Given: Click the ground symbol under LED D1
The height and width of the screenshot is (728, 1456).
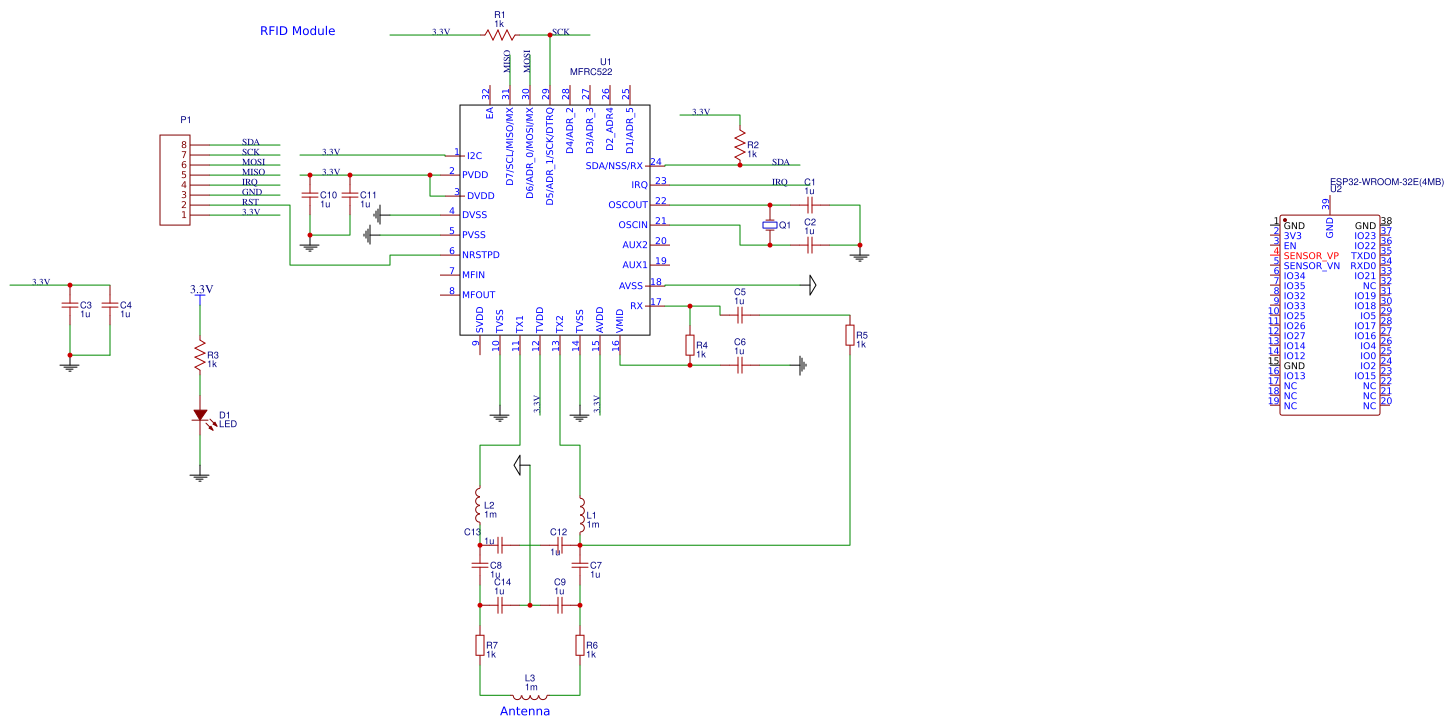Looking at the screenshot, I should point(200,477).
